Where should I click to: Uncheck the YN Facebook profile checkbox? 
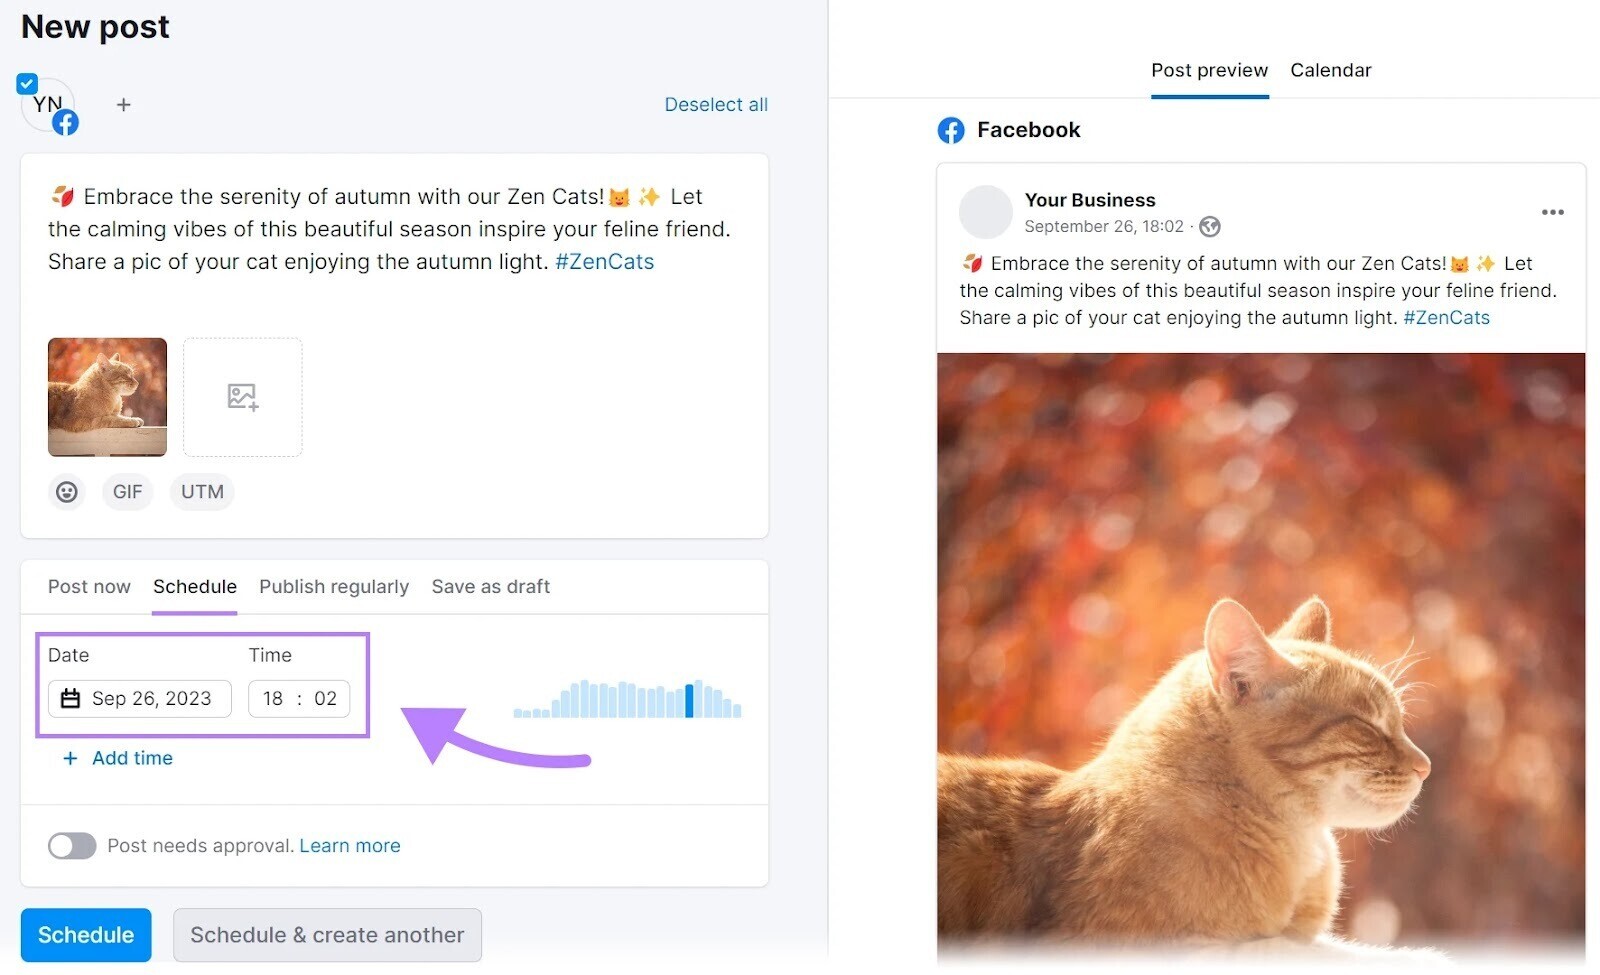(x=27, y=84)
